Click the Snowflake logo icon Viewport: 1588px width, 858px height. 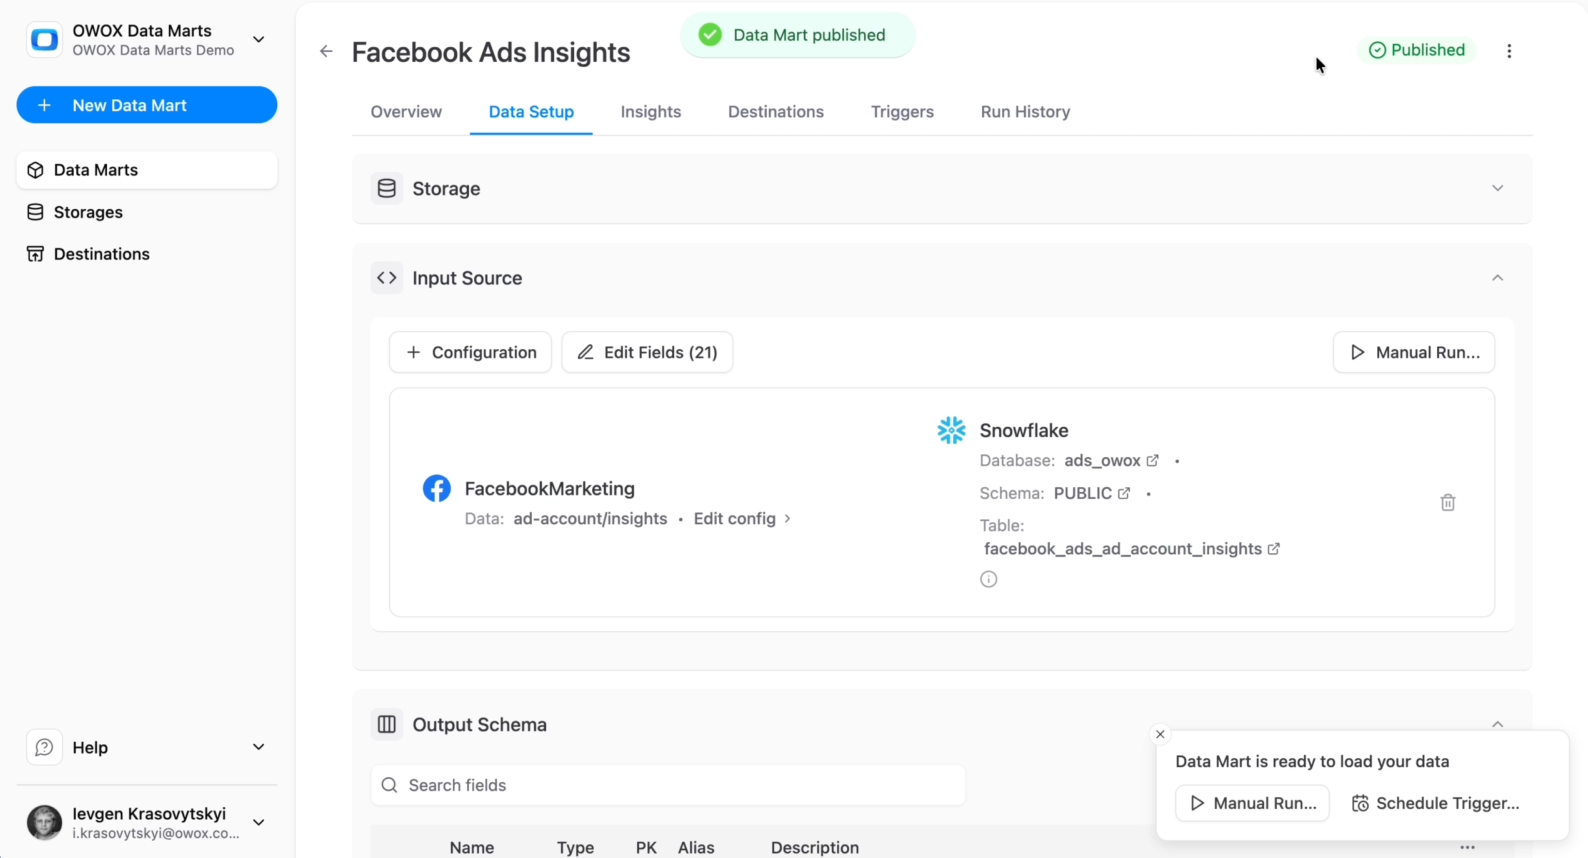click(x=951, y=430)
